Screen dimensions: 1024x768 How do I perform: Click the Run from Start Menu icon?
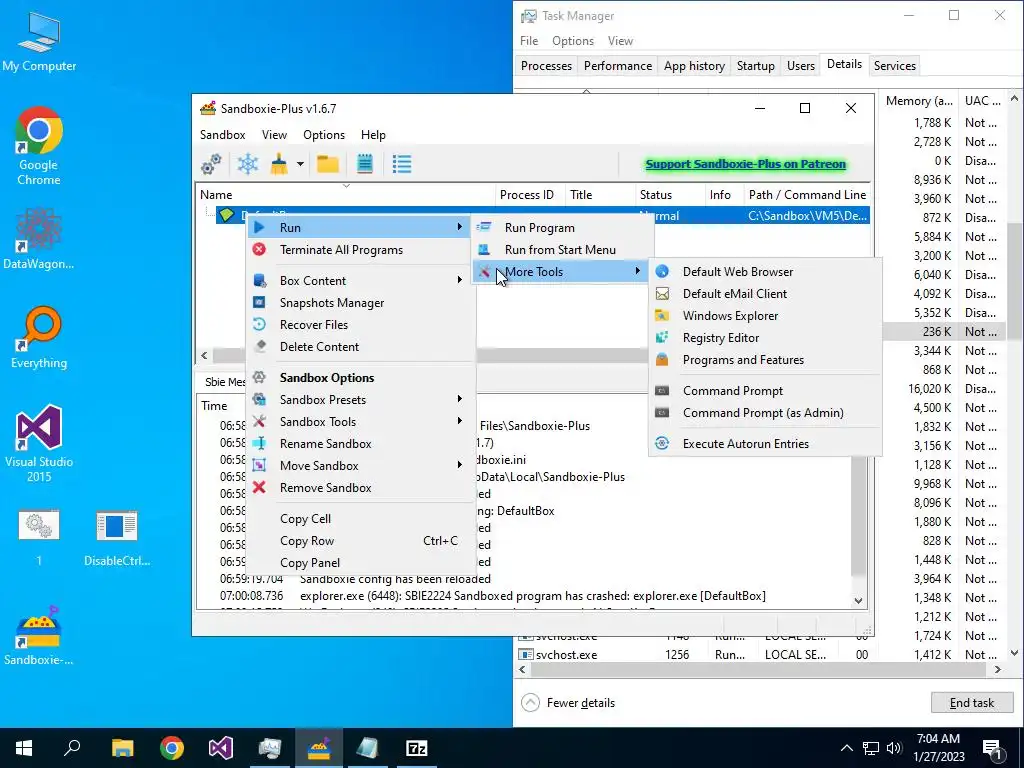tap(484, 249)
